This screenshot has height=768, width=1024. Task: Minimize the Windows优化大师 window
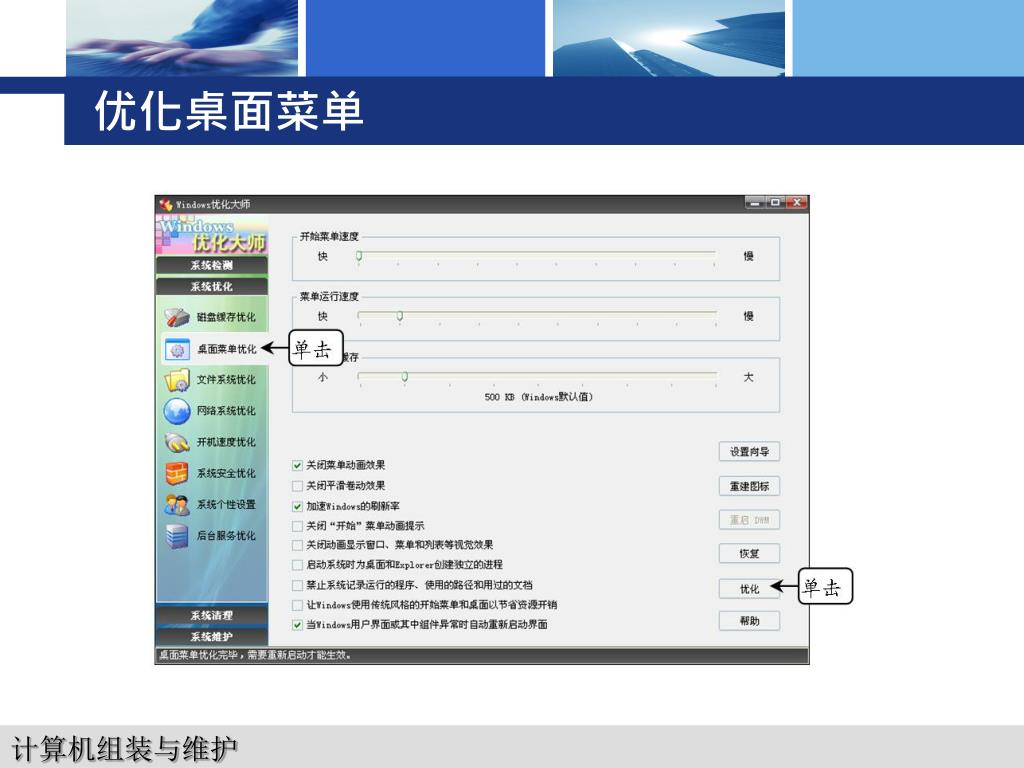pyautogui.click(x=756, y=203)
